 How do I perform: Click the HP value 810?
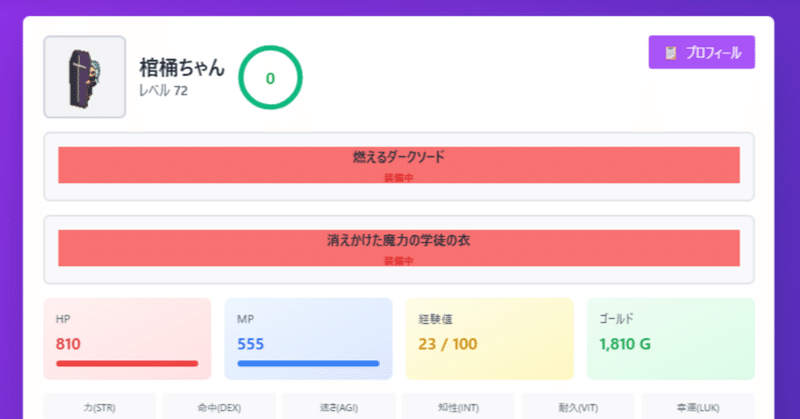tap(68, 344)
